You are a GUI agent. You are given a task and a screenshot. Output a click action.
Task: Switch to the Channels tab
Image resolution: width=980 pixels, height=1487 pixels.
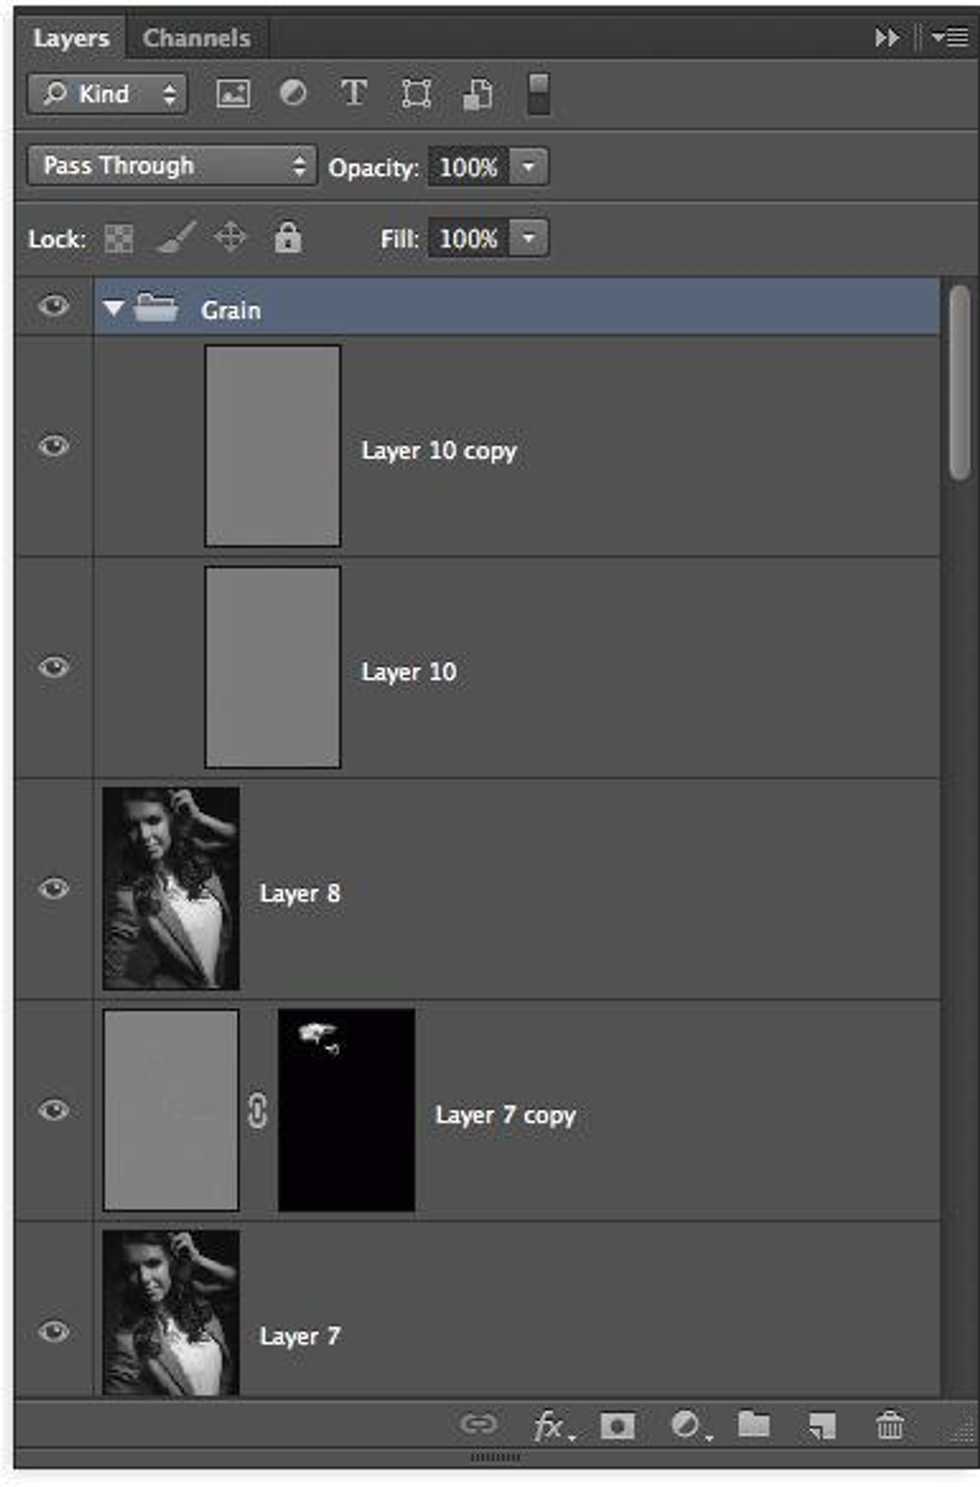(x=196, y=38)
